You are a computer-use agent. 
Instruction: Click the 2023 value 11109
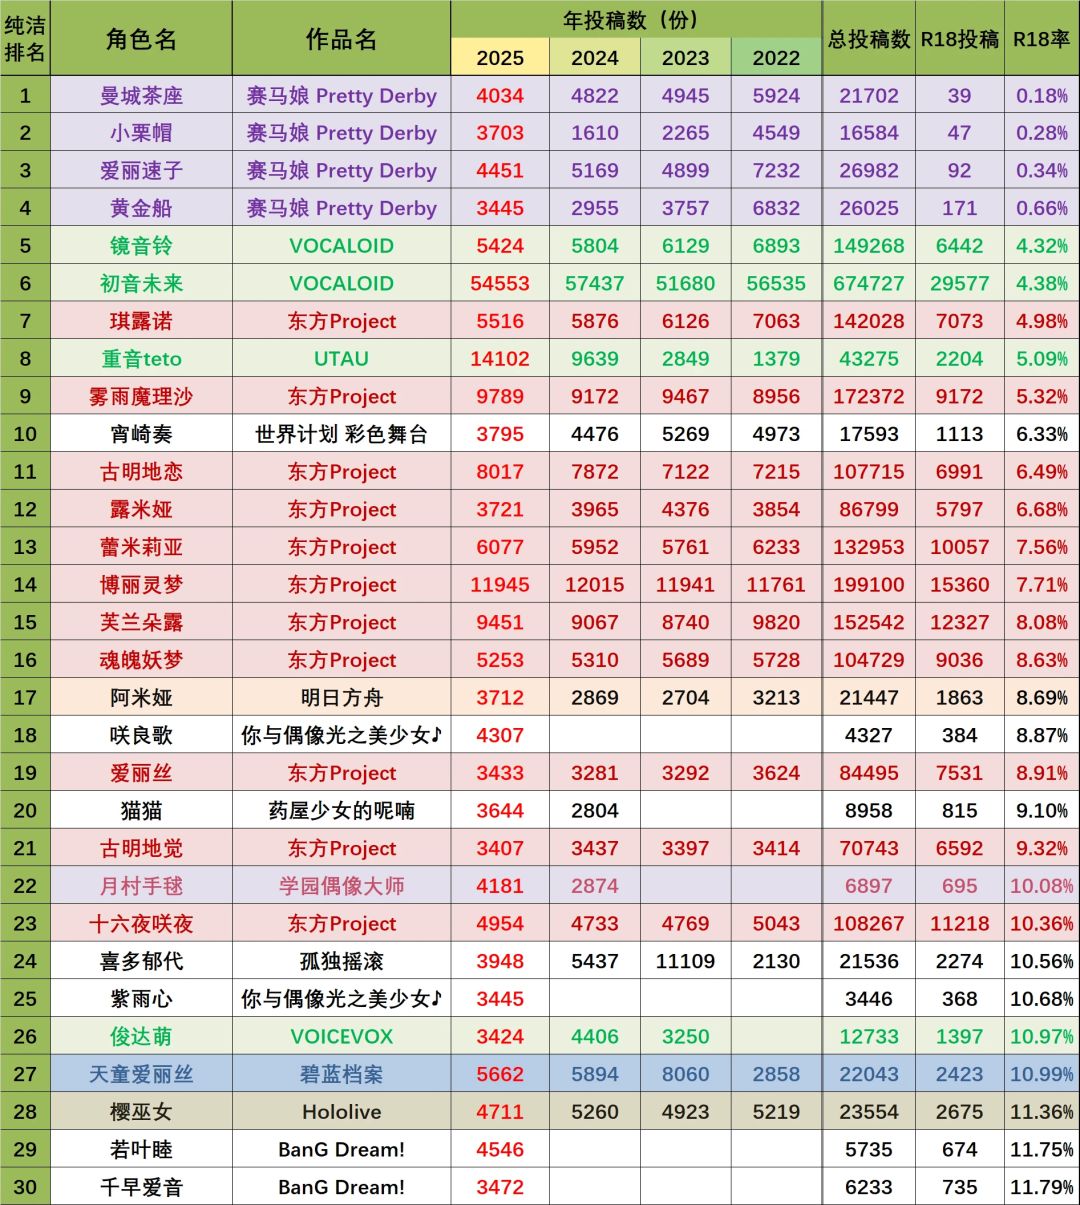coord(686,962)
